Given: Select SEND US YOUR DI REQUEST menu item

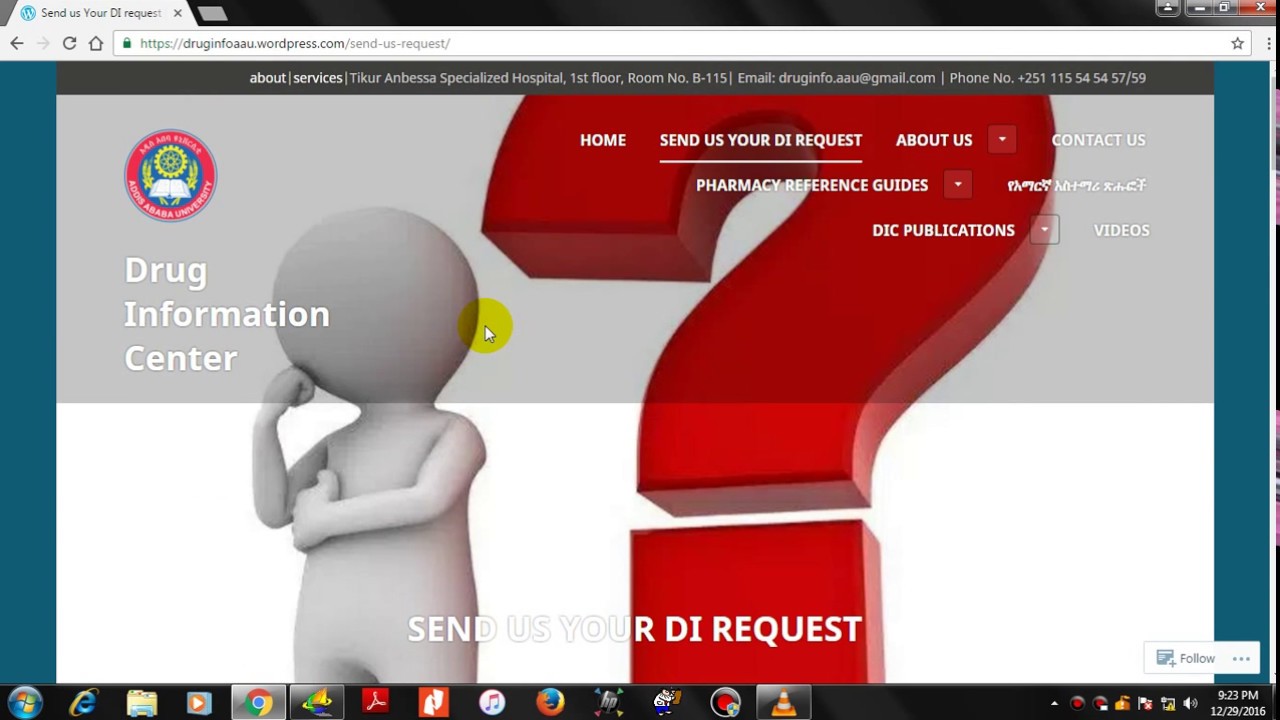Looking at the screenshot, I should pos(761,140).
